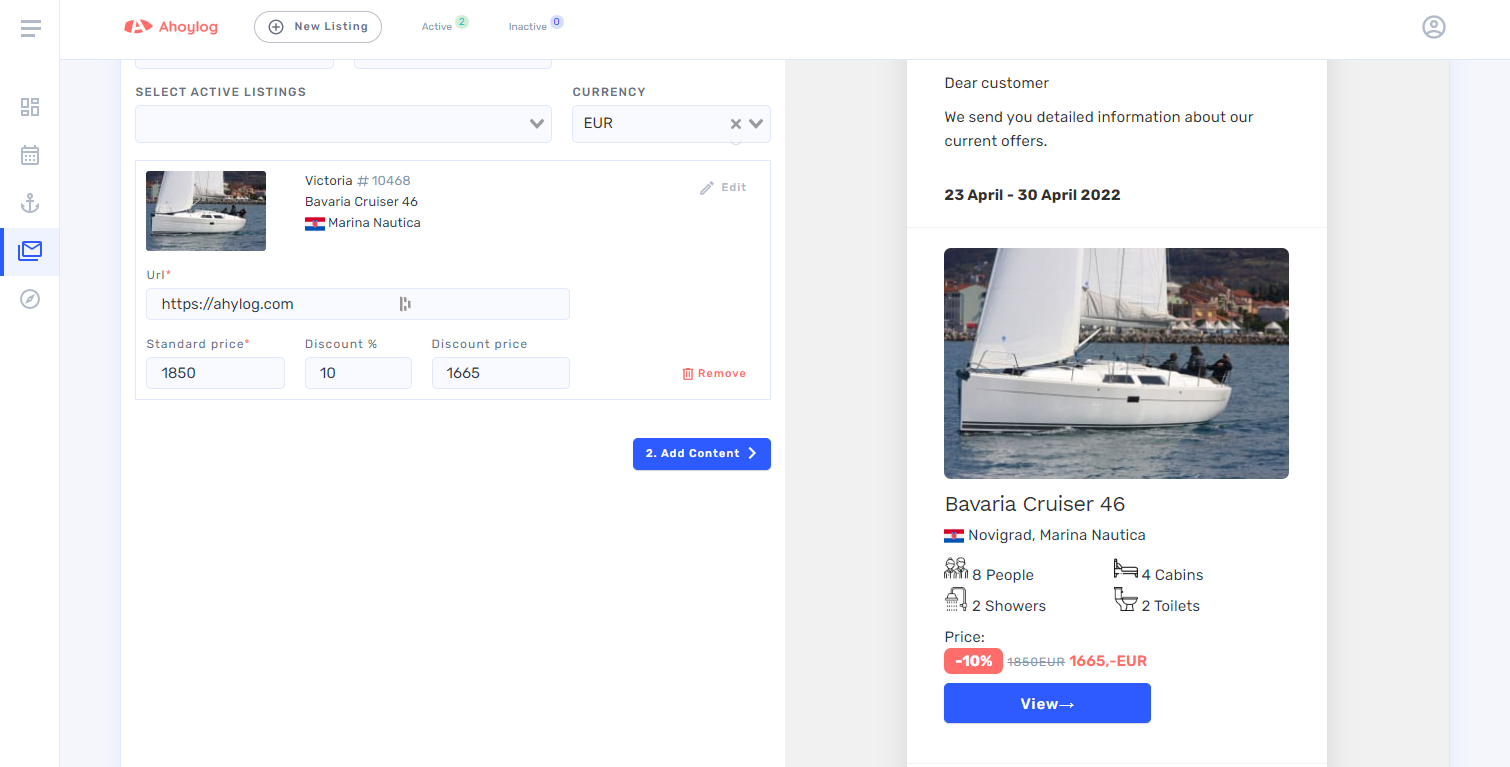Click the 8 People icon
The height and width of the screenshot is (767, 1510).
point(956,569)
